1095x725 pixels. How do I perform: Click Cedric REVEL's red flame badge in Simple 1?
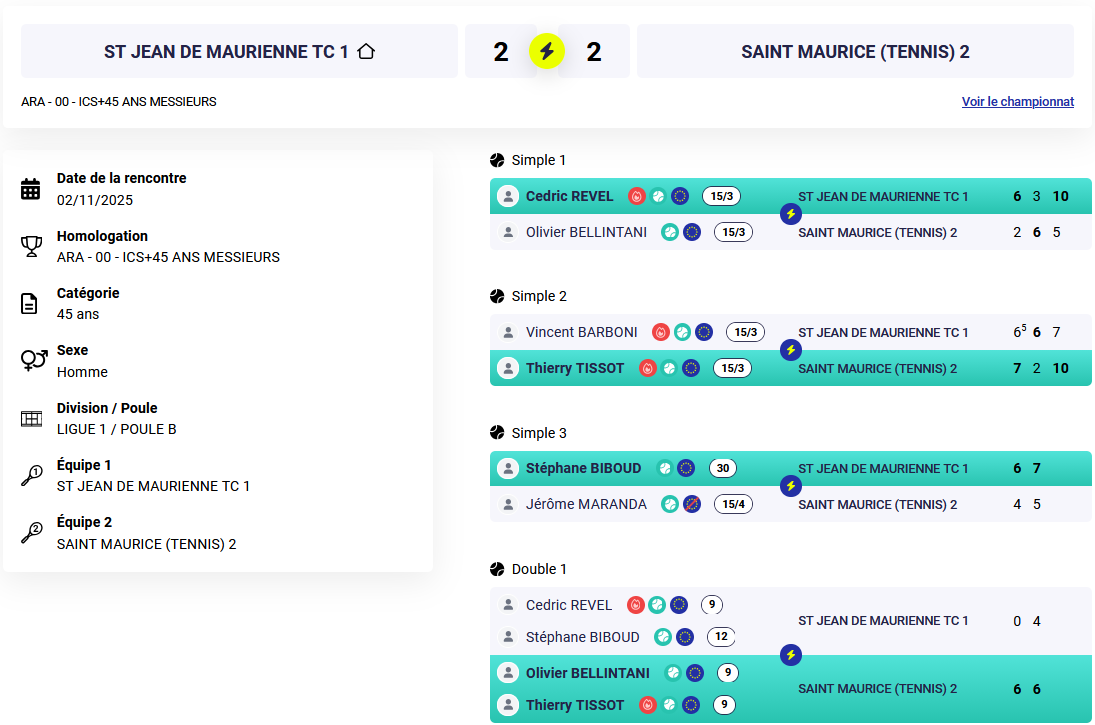coord(636,196)
